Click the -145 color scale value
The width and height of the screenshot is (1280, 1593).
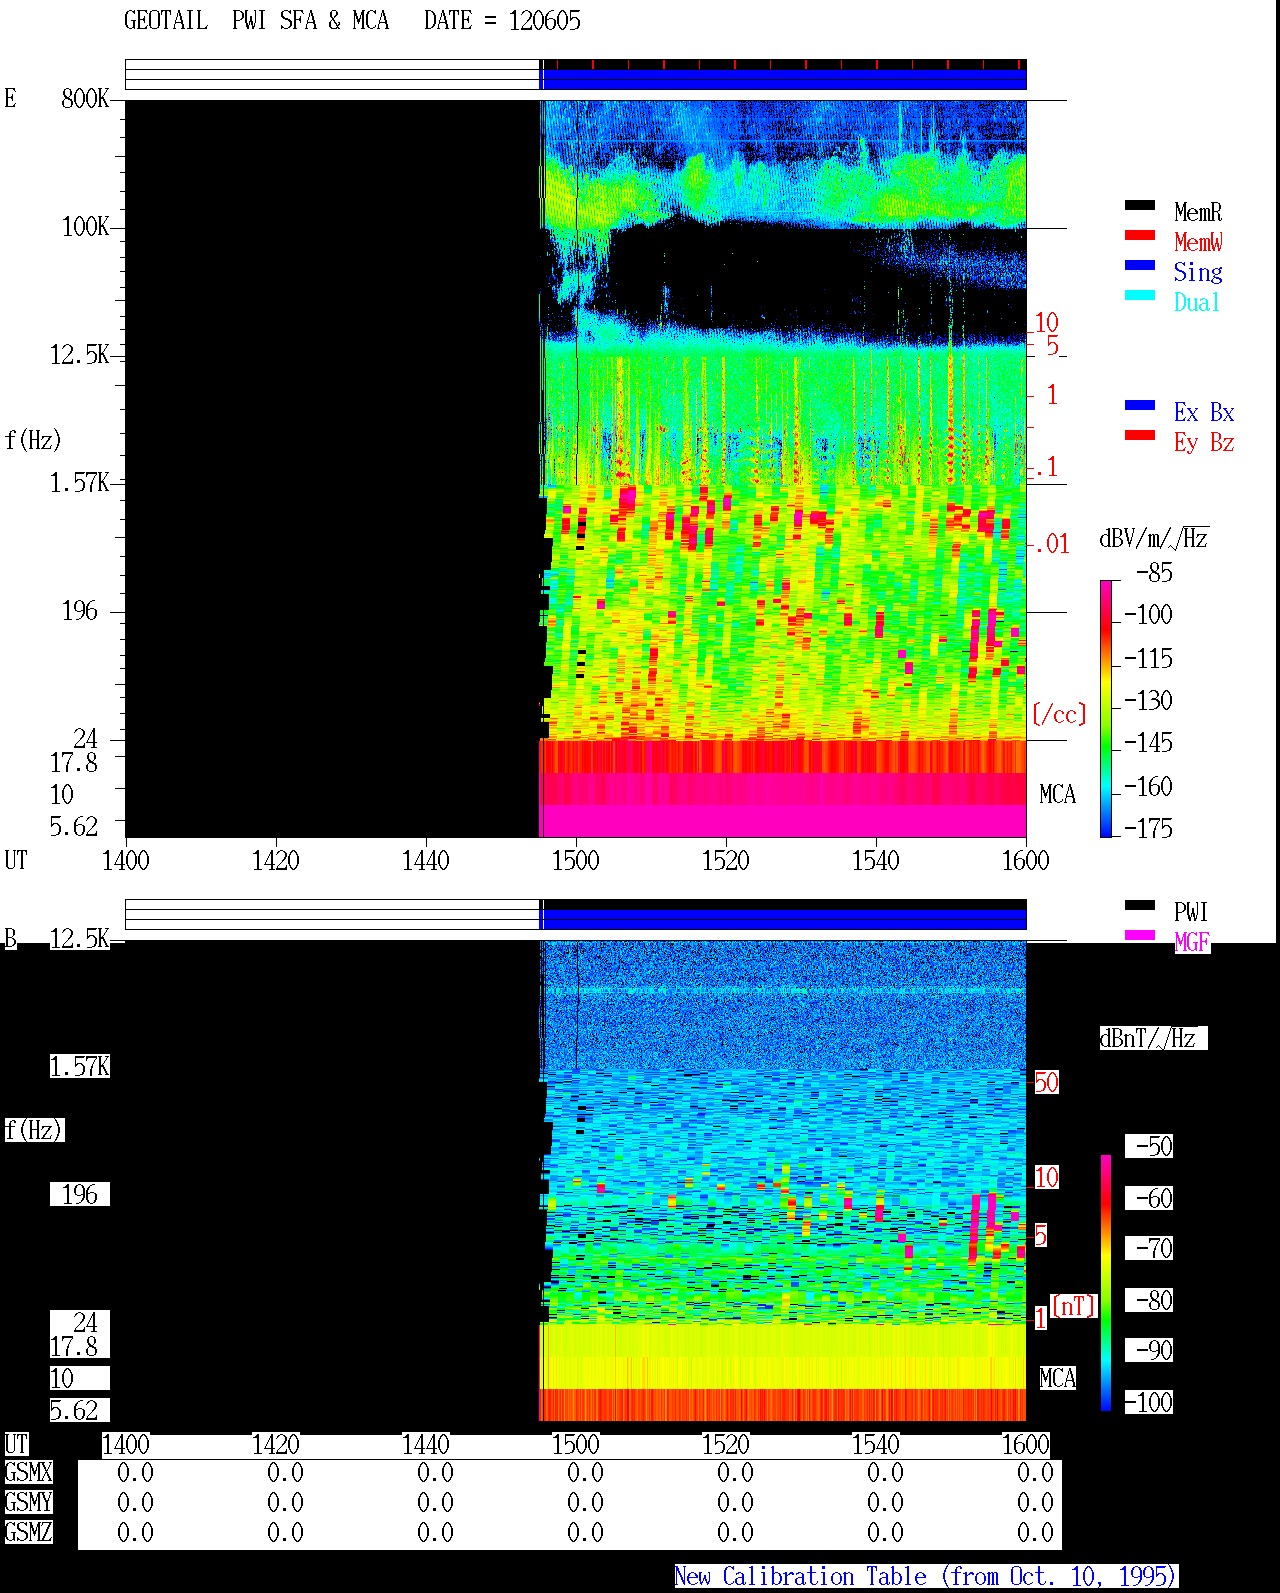point(1148,743)
